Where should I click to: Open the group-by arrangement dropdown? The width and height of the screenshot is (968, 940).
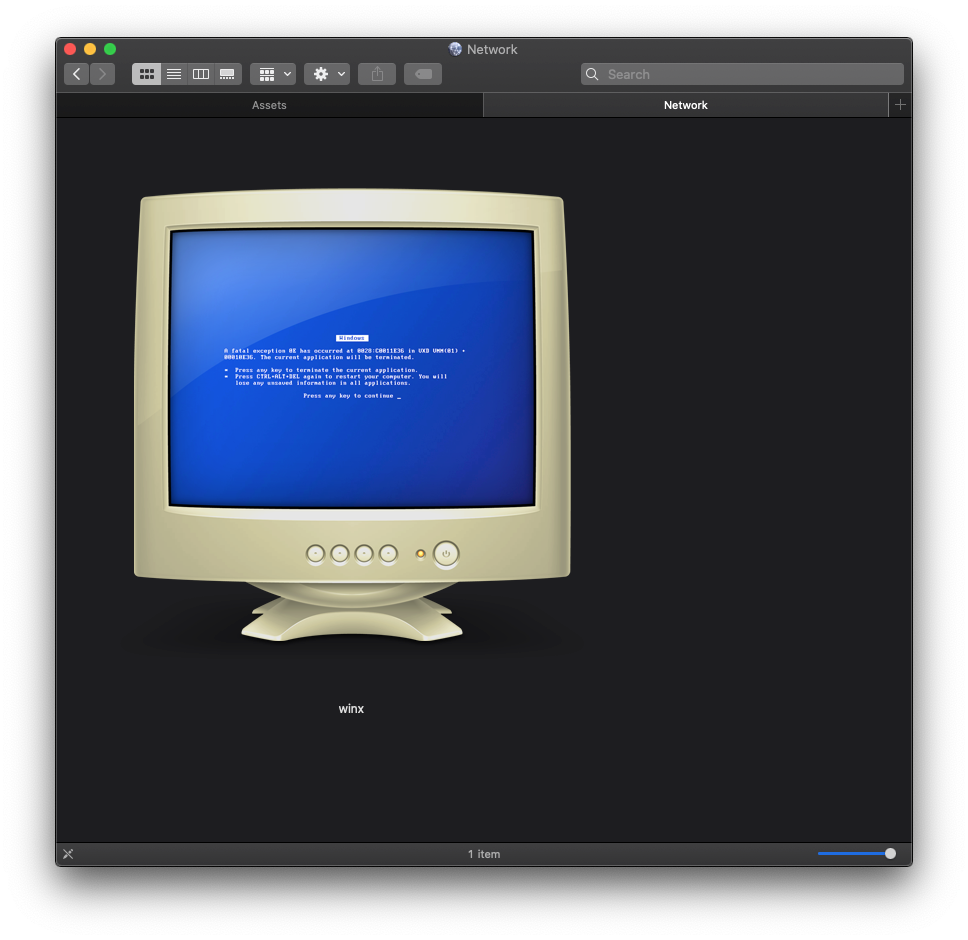(x=273, y=74)
